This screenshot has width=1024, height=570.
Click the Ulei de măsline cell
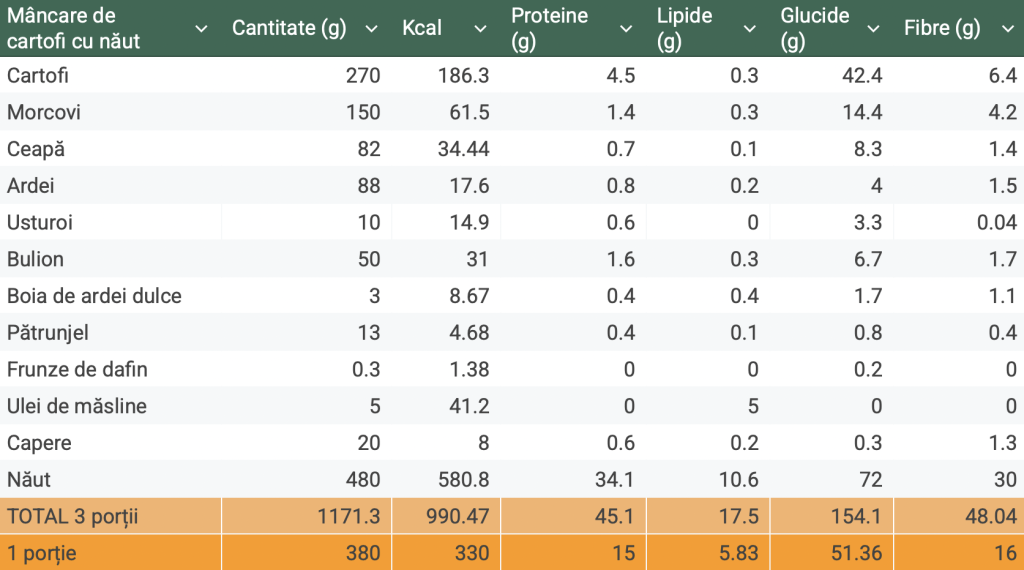pyautogui.click(x=77, y=406)
